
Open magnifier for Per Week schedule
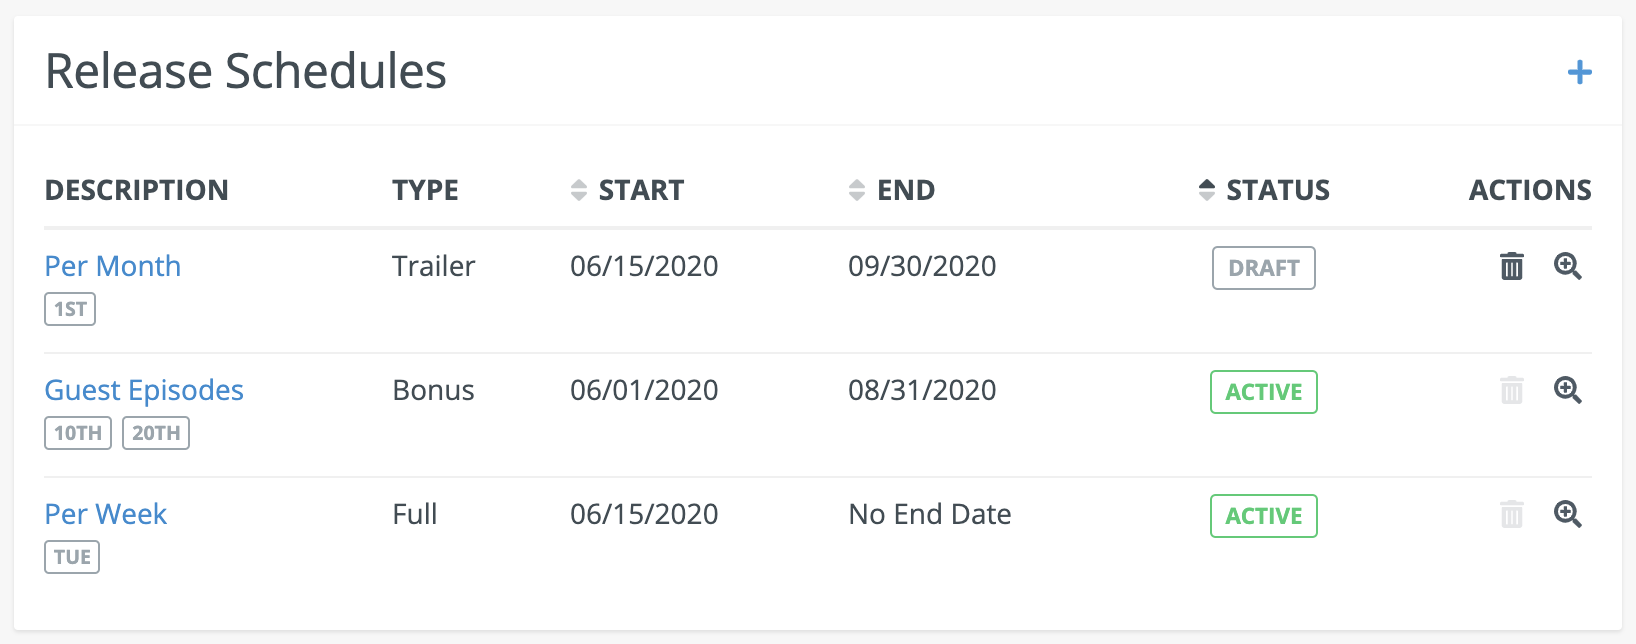1567,514
